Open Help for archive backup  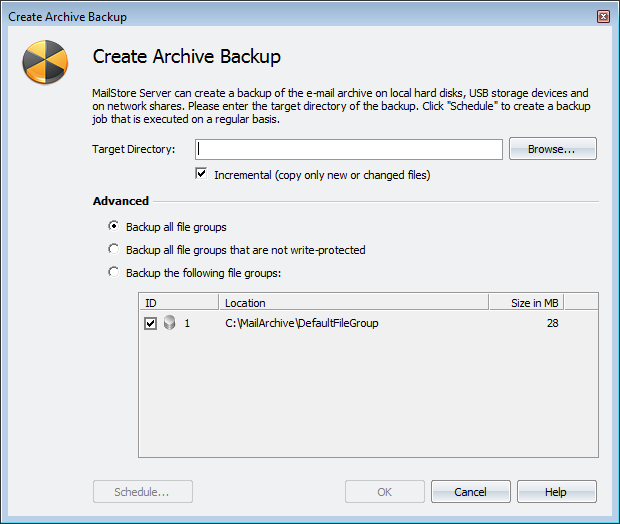tap(556, 492)
